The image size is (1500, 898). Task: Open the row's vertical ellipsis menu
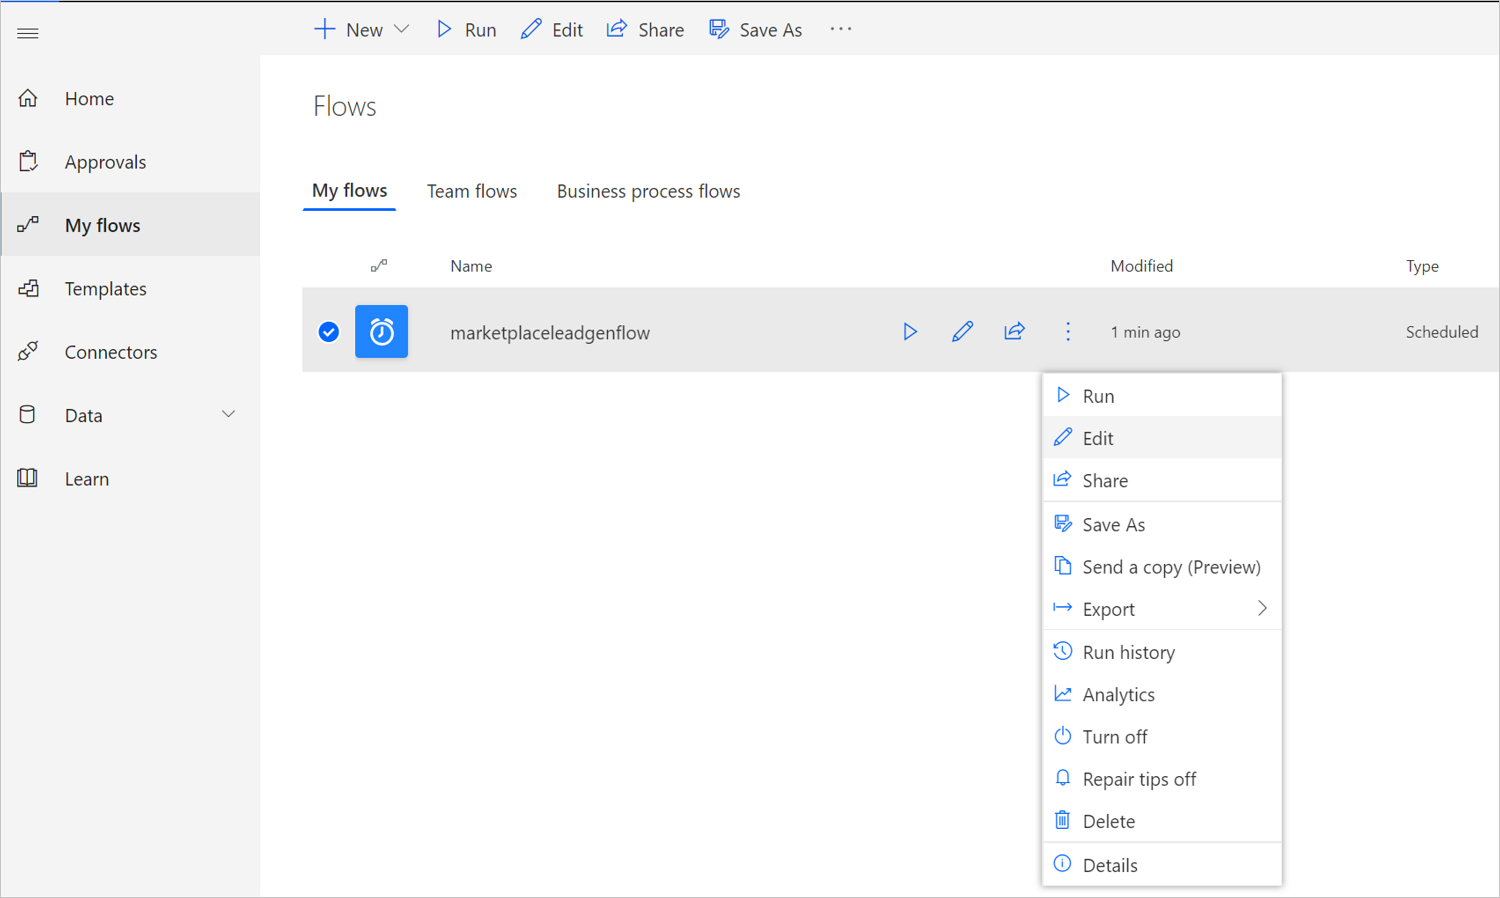1067,332
